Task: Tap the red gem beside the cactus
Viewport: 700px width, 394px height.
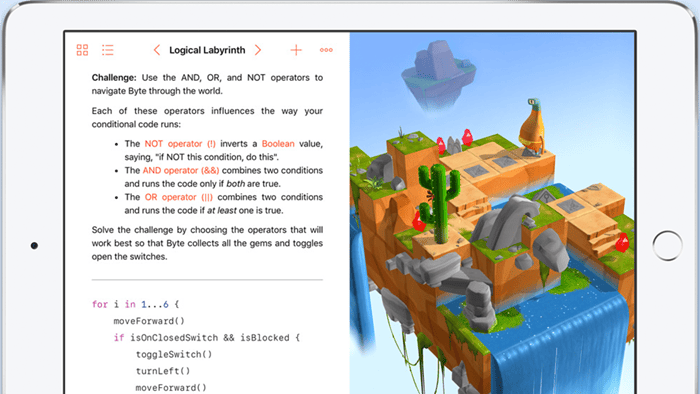Action: pos(418,220)
